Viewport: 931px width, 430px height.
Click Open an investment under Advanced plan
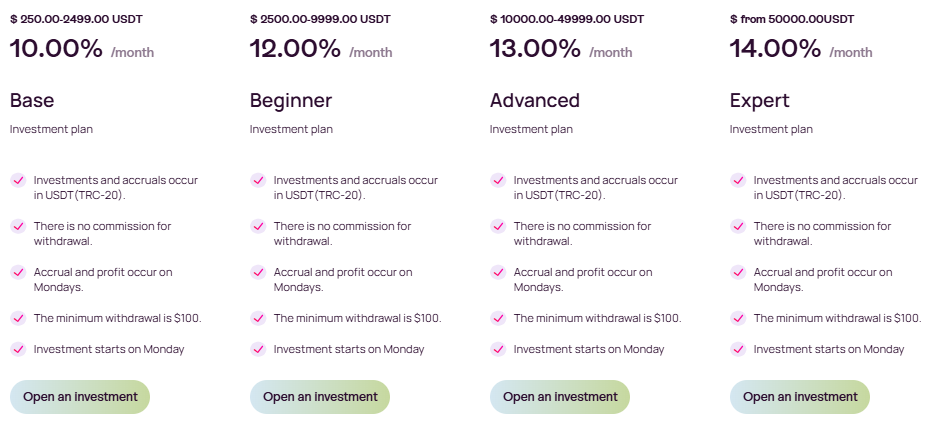[560, 397]
